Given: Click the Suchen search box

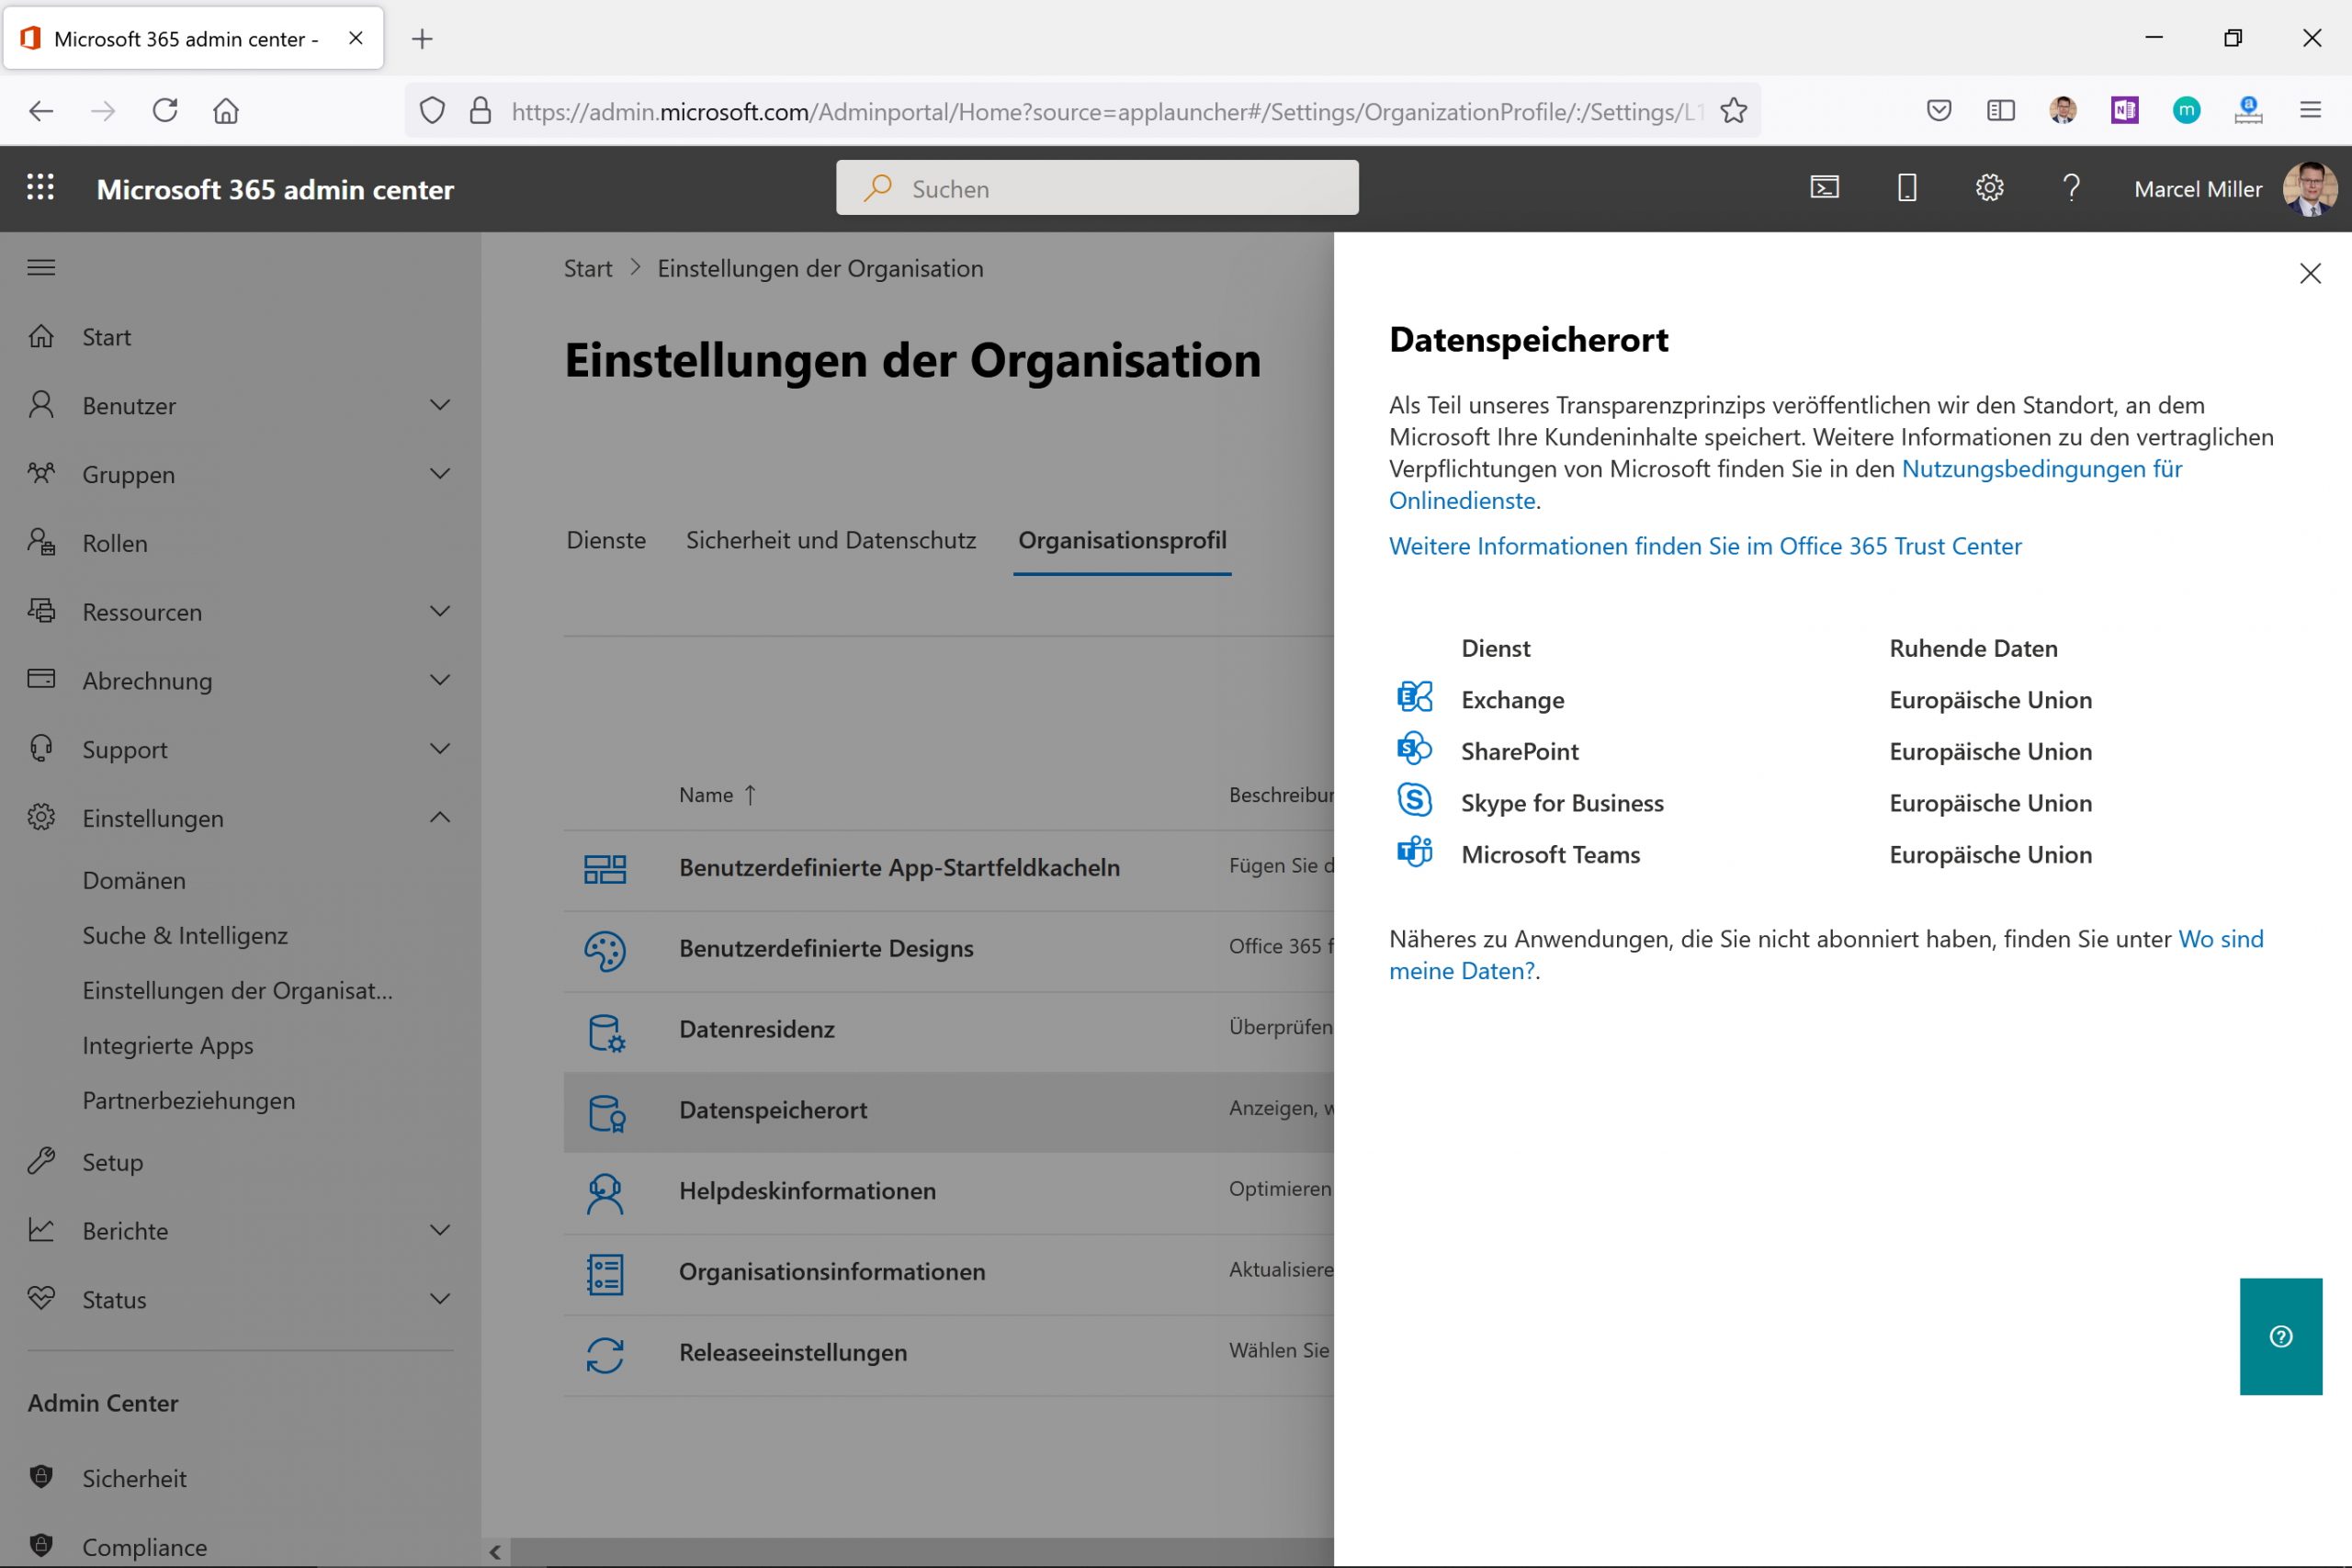Looking at the screenshot, I should [x=1097, y=188].
